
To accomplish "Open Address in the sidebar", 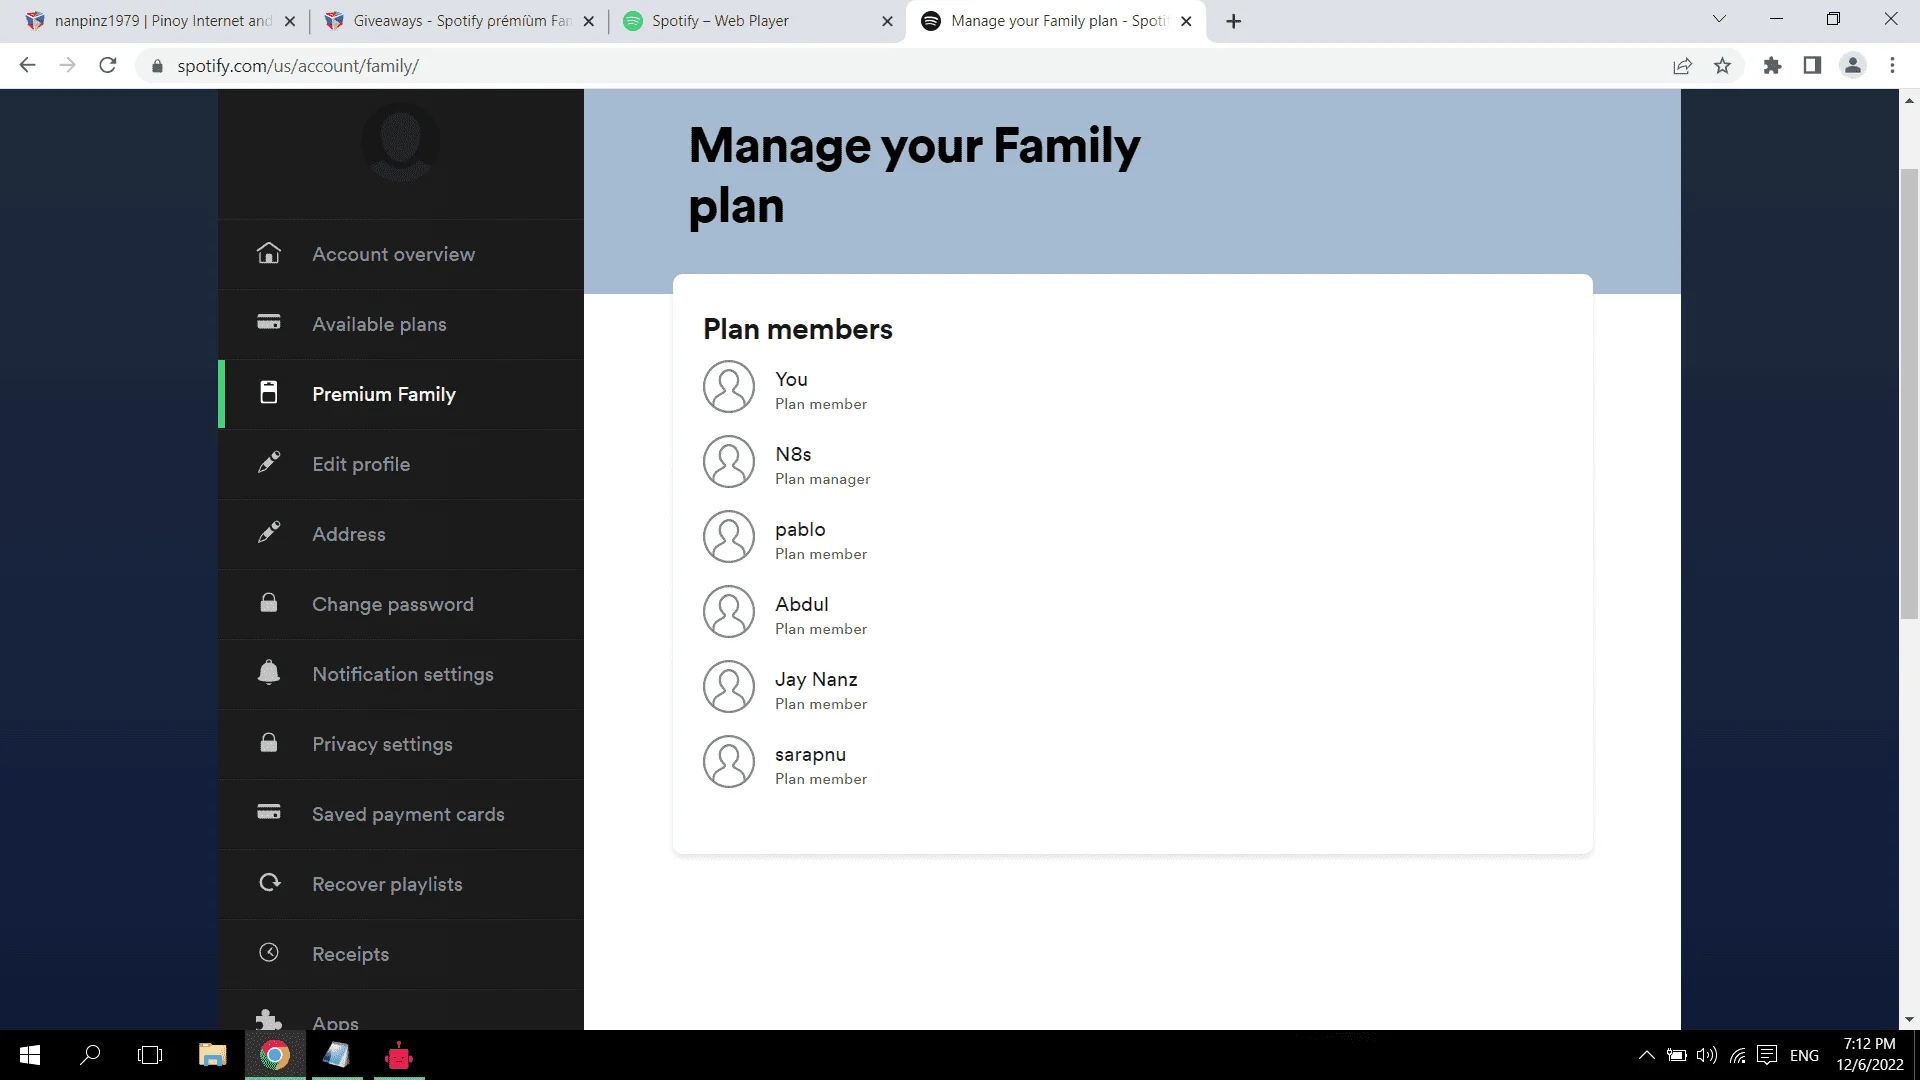I will click(x=401, y=534).
